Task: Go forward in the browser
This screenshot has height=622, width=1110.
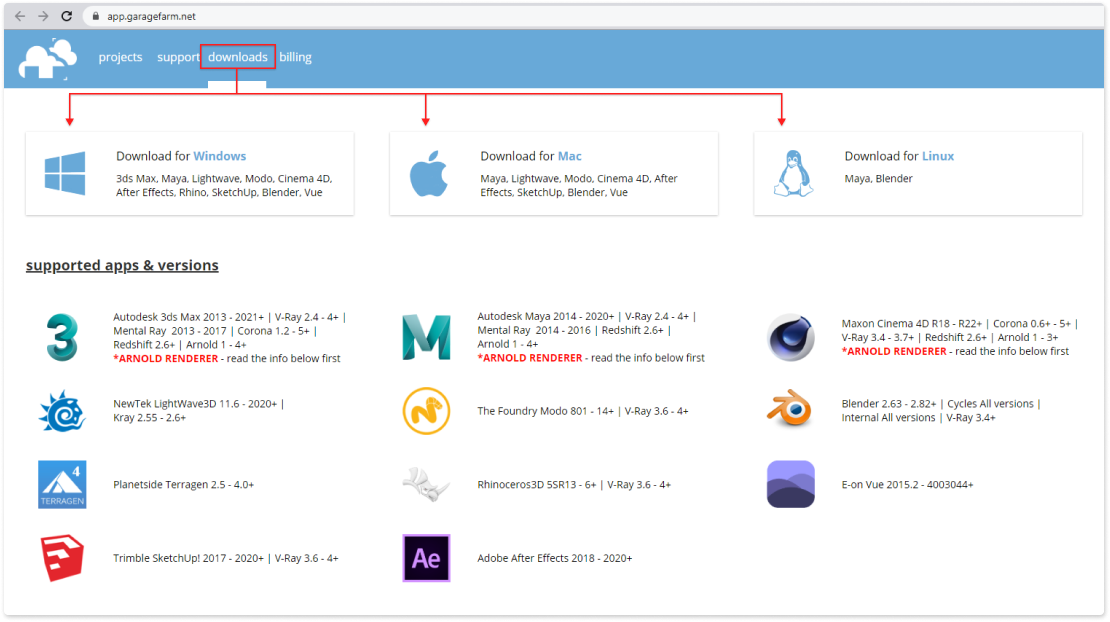Action: [43, 16]
